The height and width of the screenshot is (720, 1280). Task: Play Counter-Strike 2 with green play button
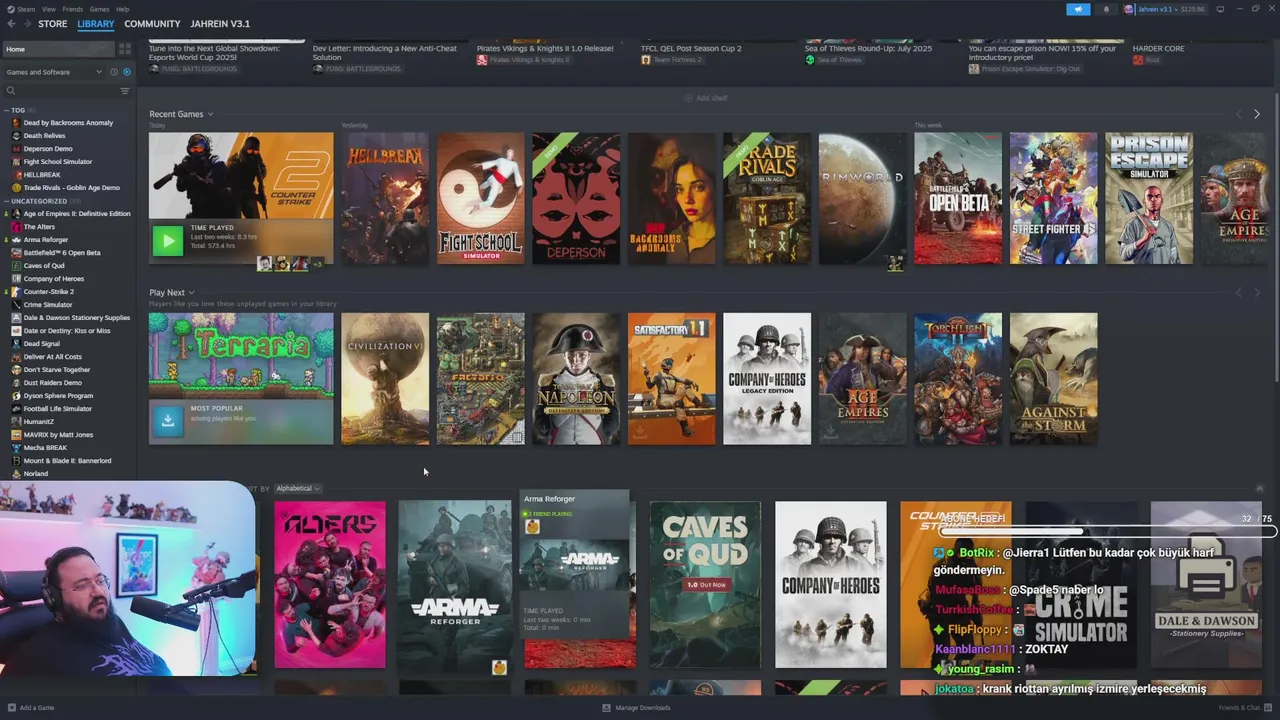167,240
